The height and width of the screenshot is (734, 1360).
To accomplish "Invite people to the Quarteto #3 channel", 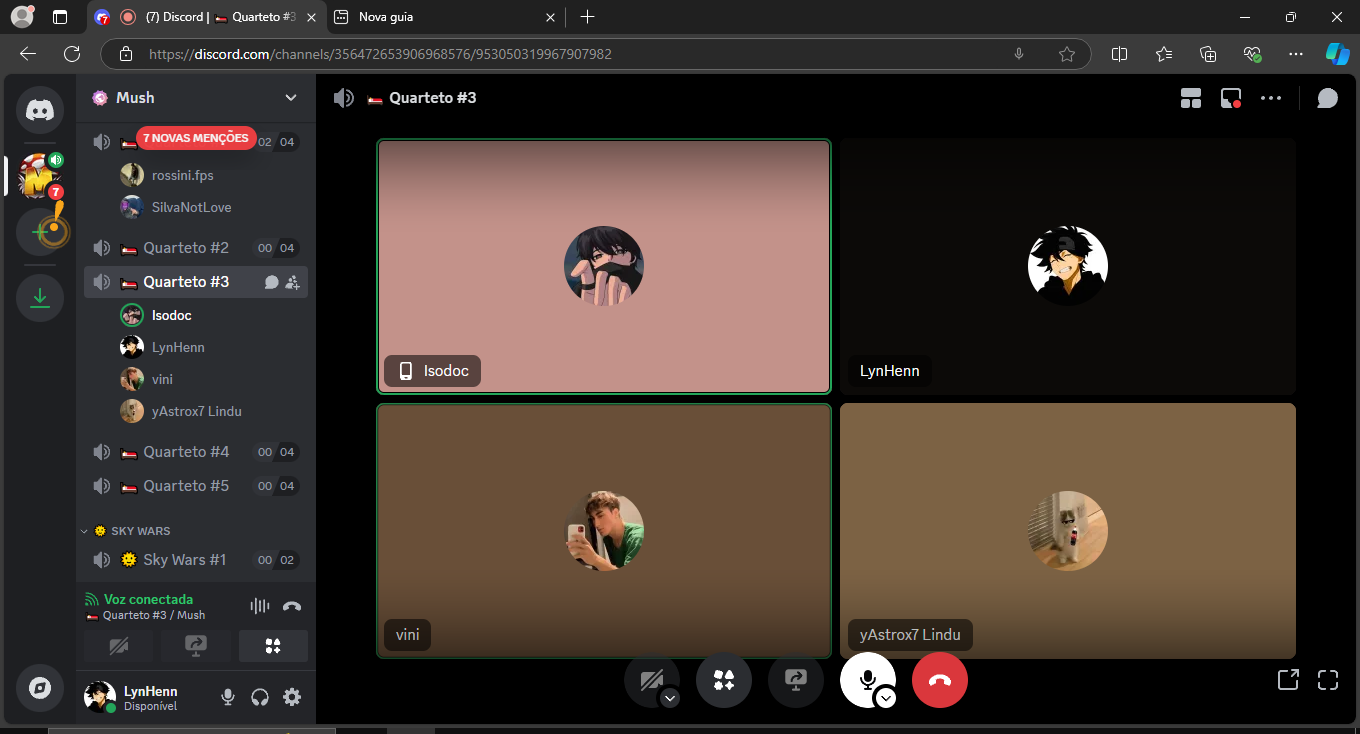I will 292,283.
